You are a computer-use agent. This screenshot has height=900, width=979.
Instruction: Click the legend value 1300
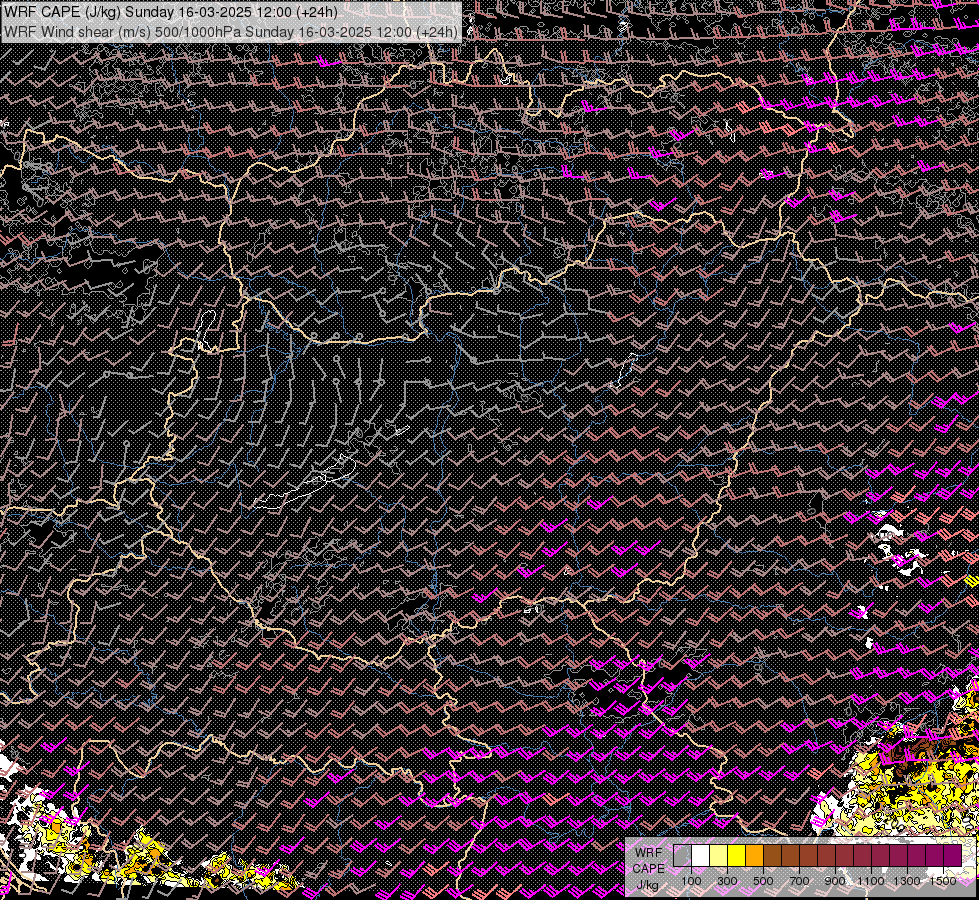click(907, 881)
